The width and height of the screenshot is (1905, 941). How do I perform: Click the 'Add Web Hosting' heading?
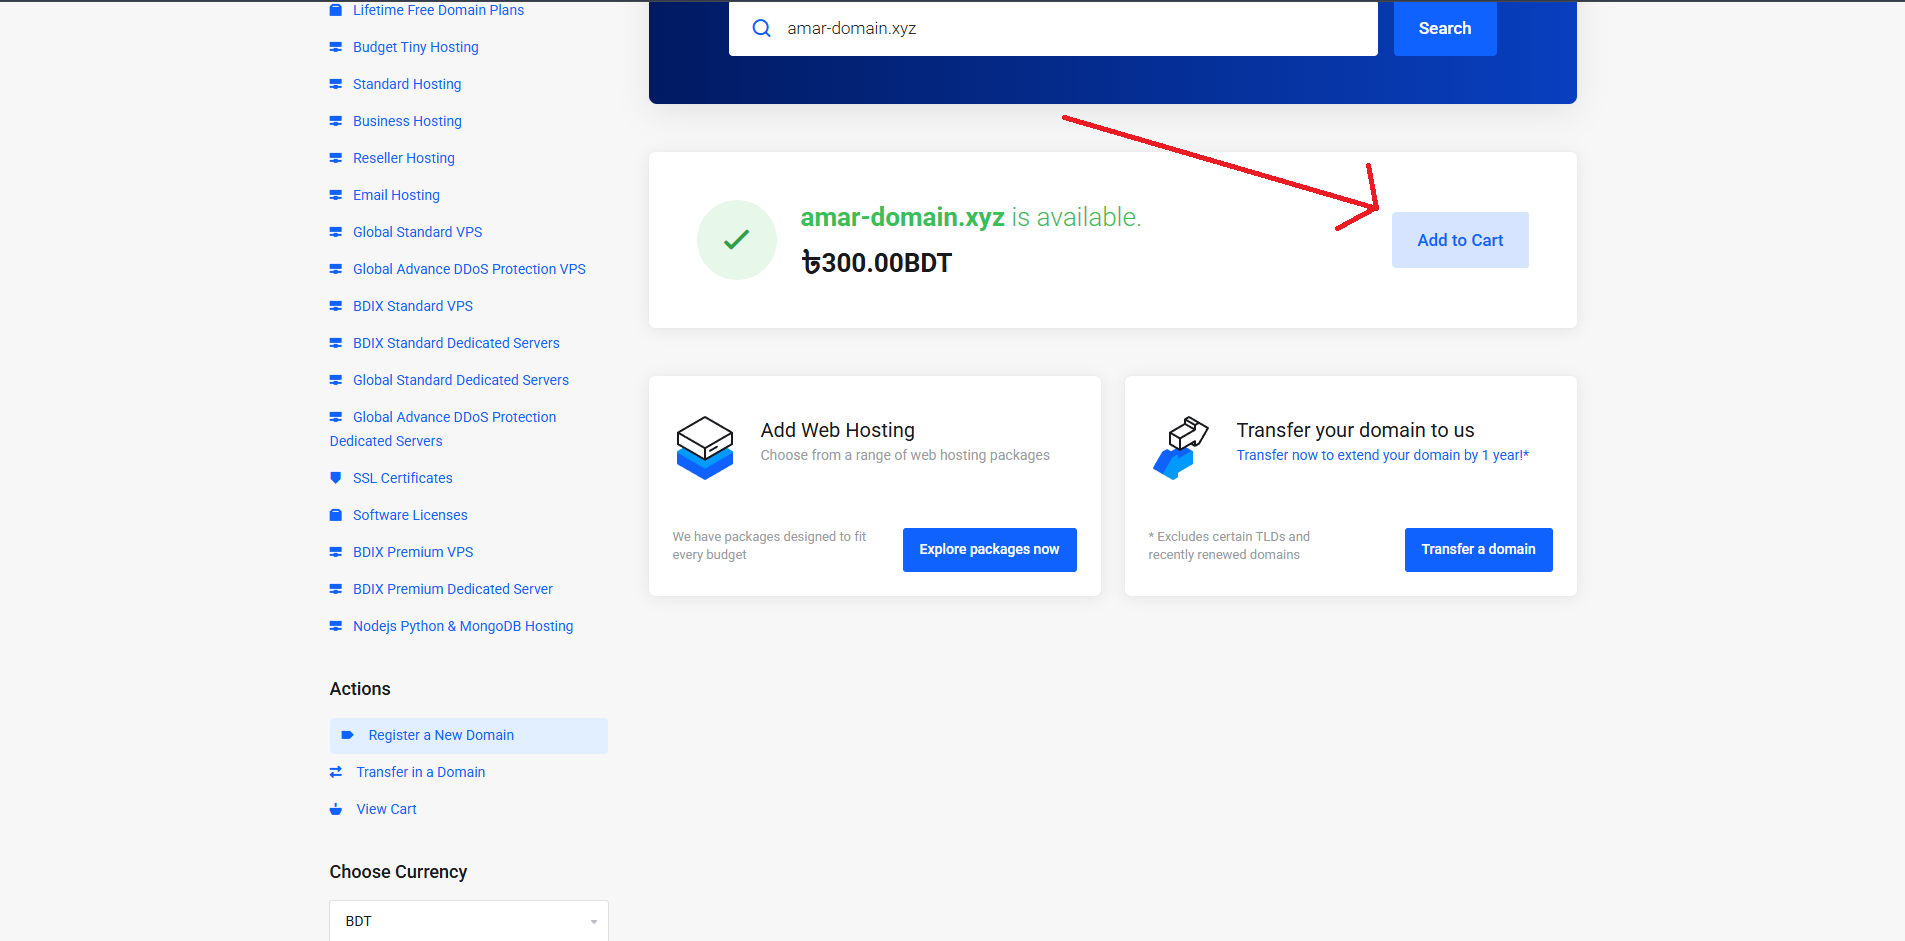click(838, 430)
